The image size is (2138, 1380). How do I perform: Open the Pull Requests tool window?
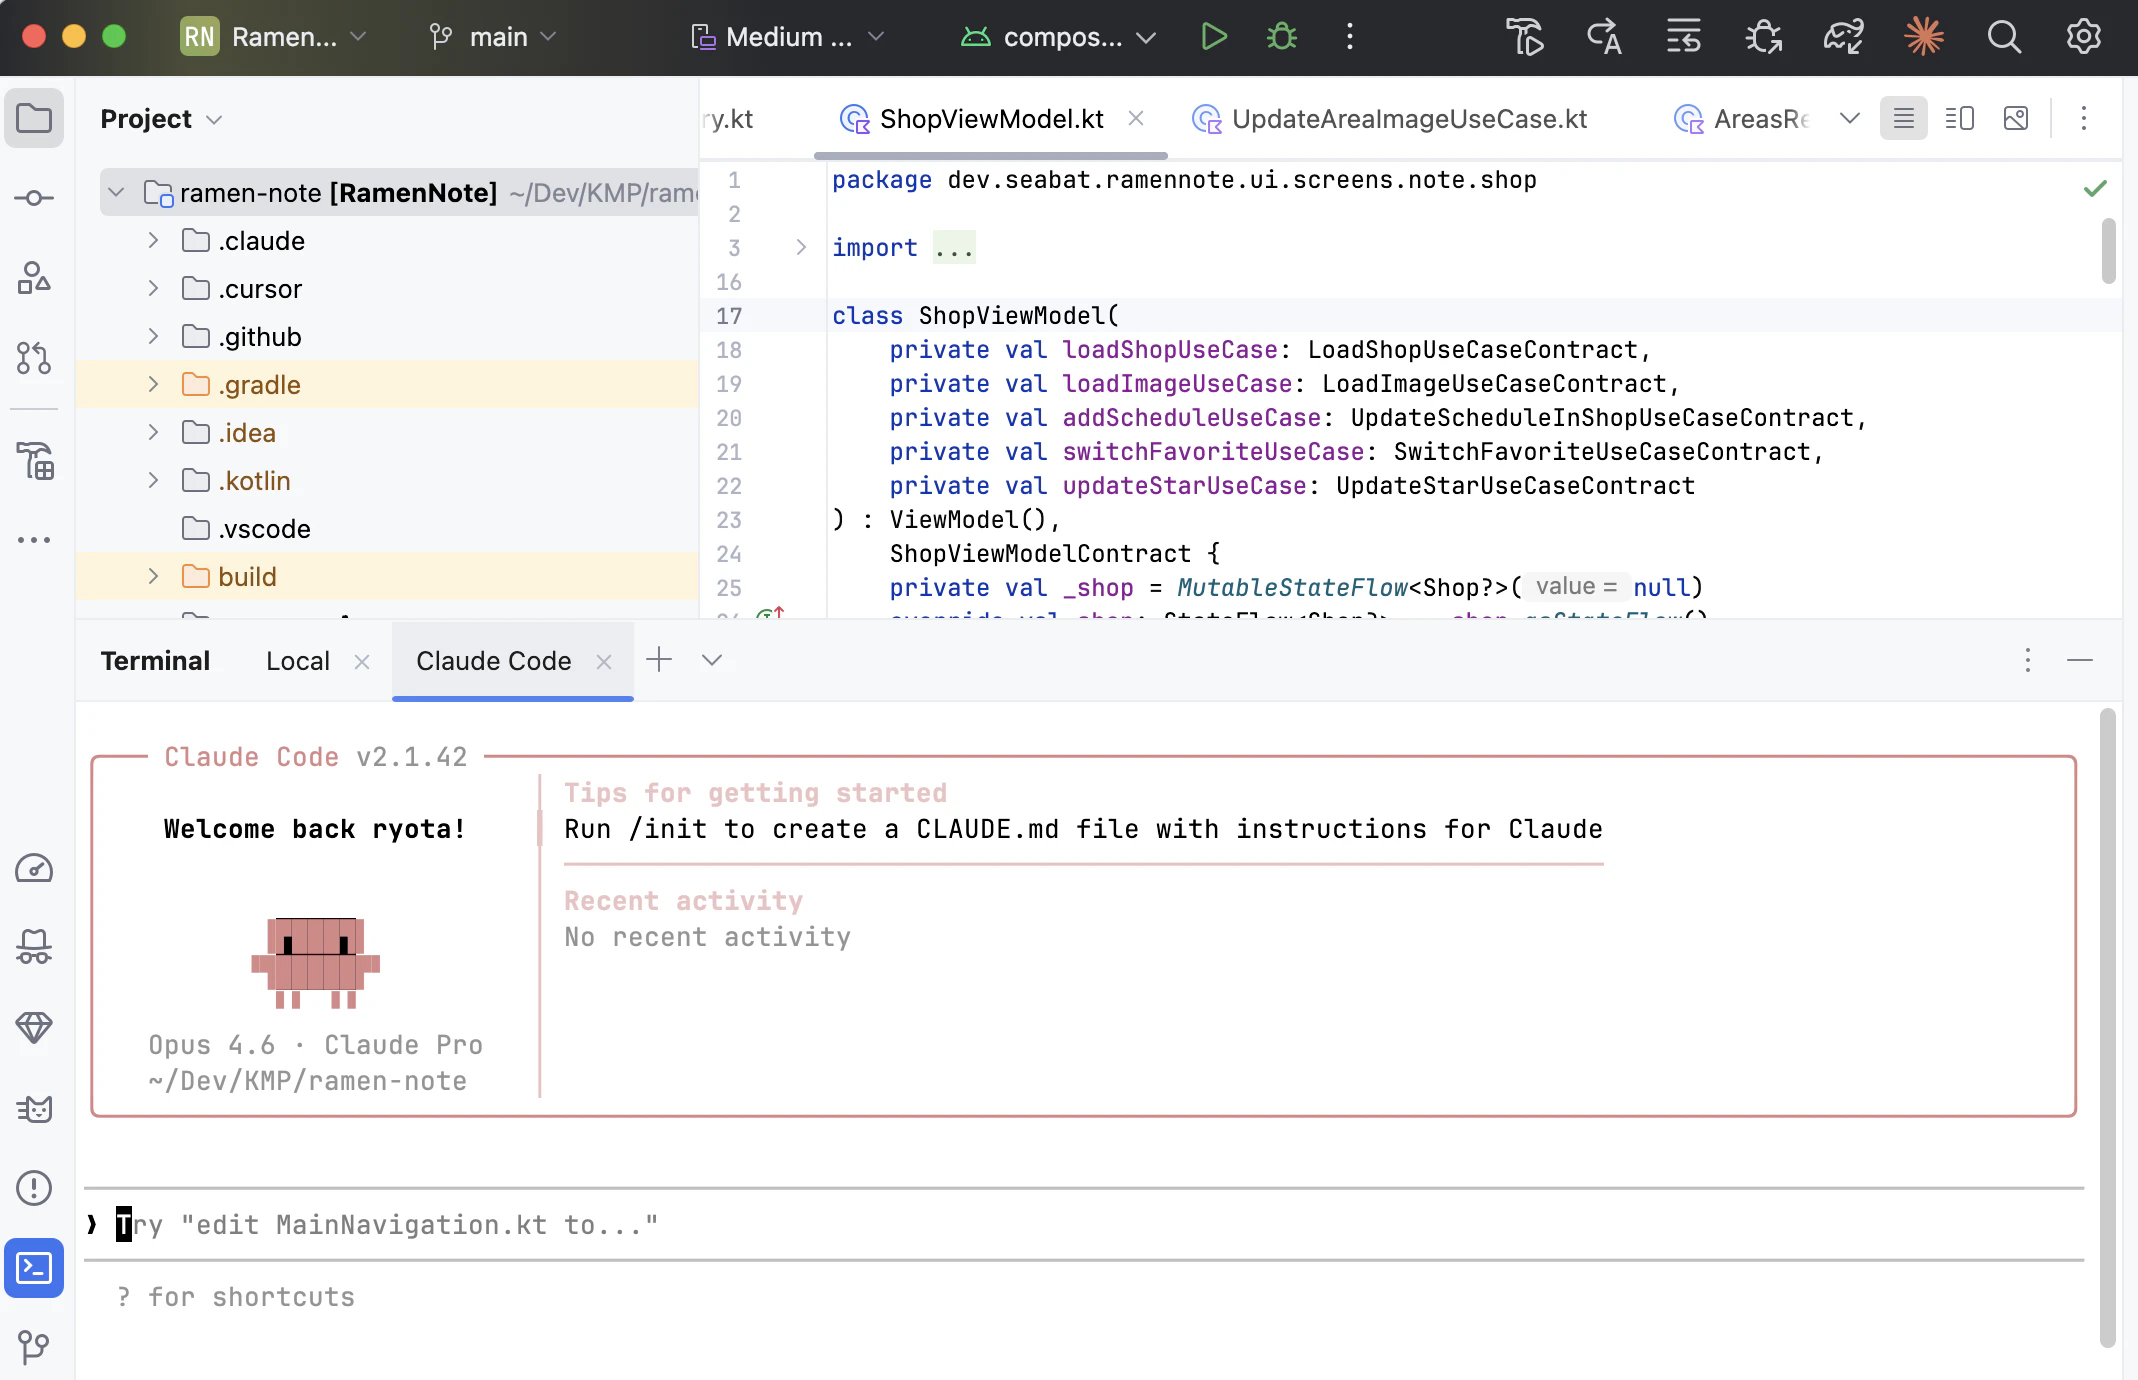[x=34, y=358]
